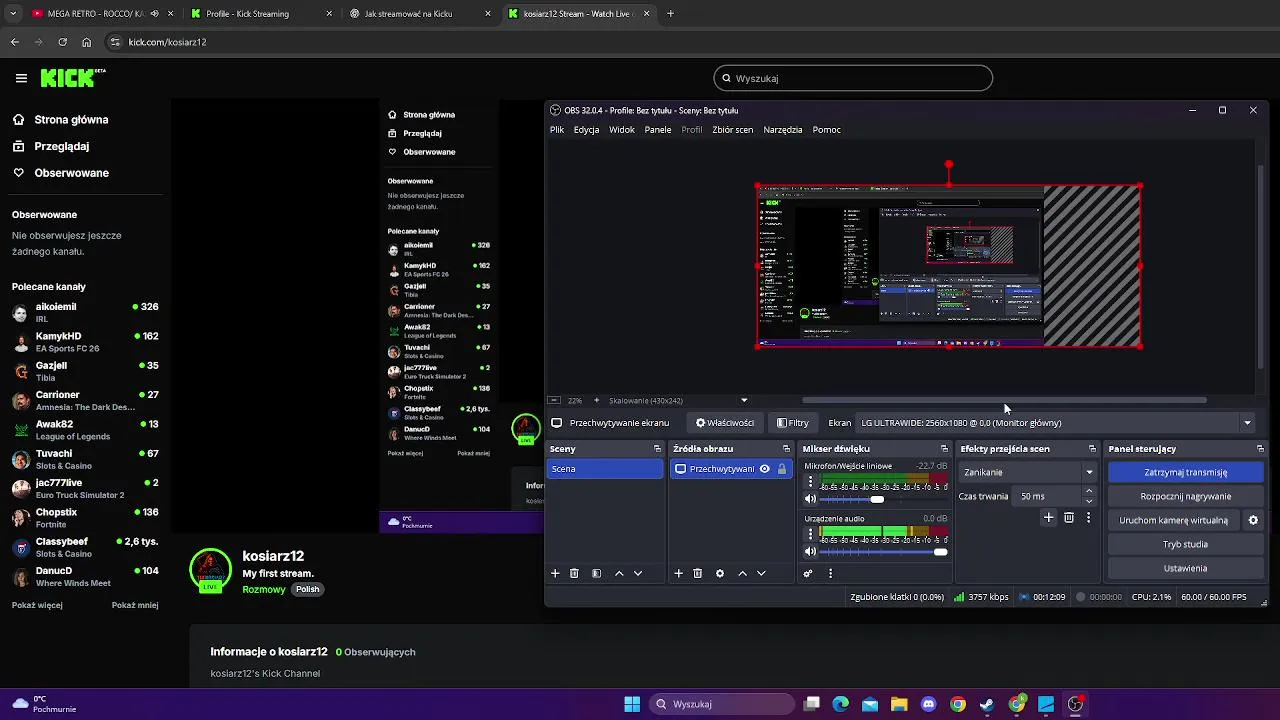Open Właściwości of selected source

coord(725,423)
